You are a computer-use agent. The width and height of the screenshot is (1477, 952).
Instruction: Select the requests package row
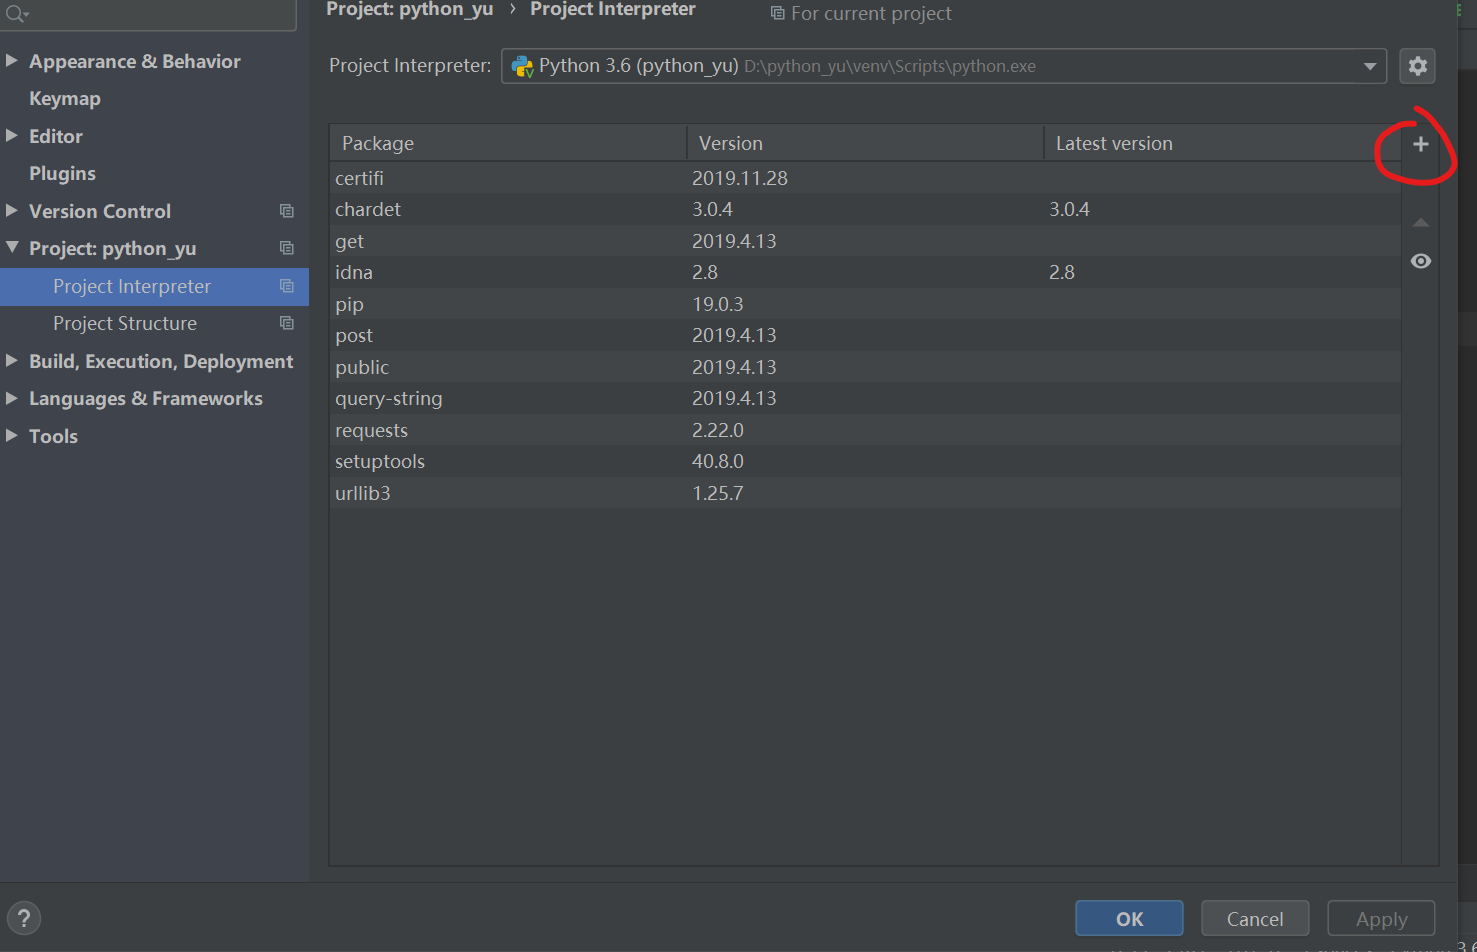(x=865, y=430)
